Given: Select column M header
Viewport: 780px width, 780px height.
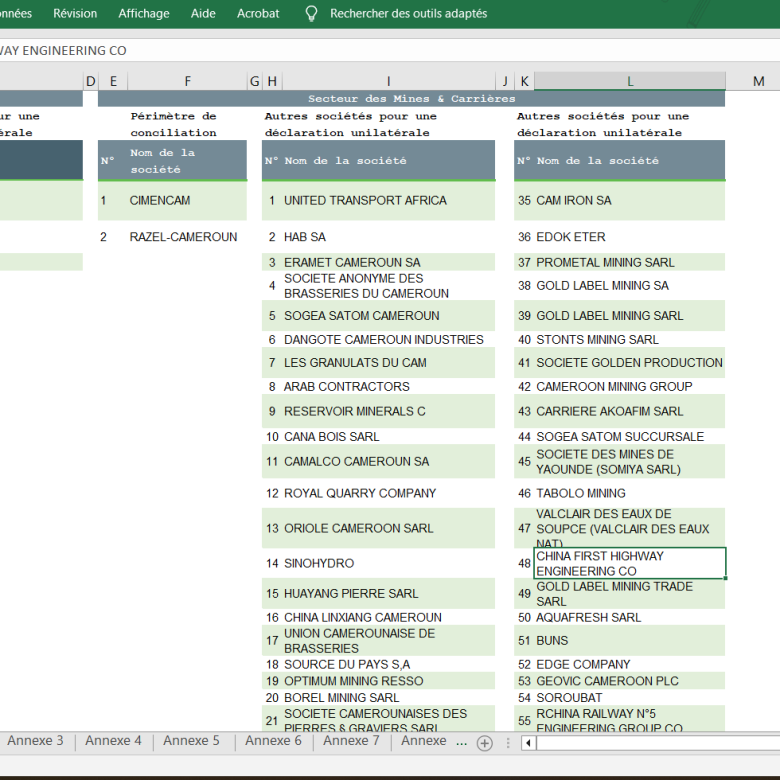Looking at the screenshot, I should 758,81.
